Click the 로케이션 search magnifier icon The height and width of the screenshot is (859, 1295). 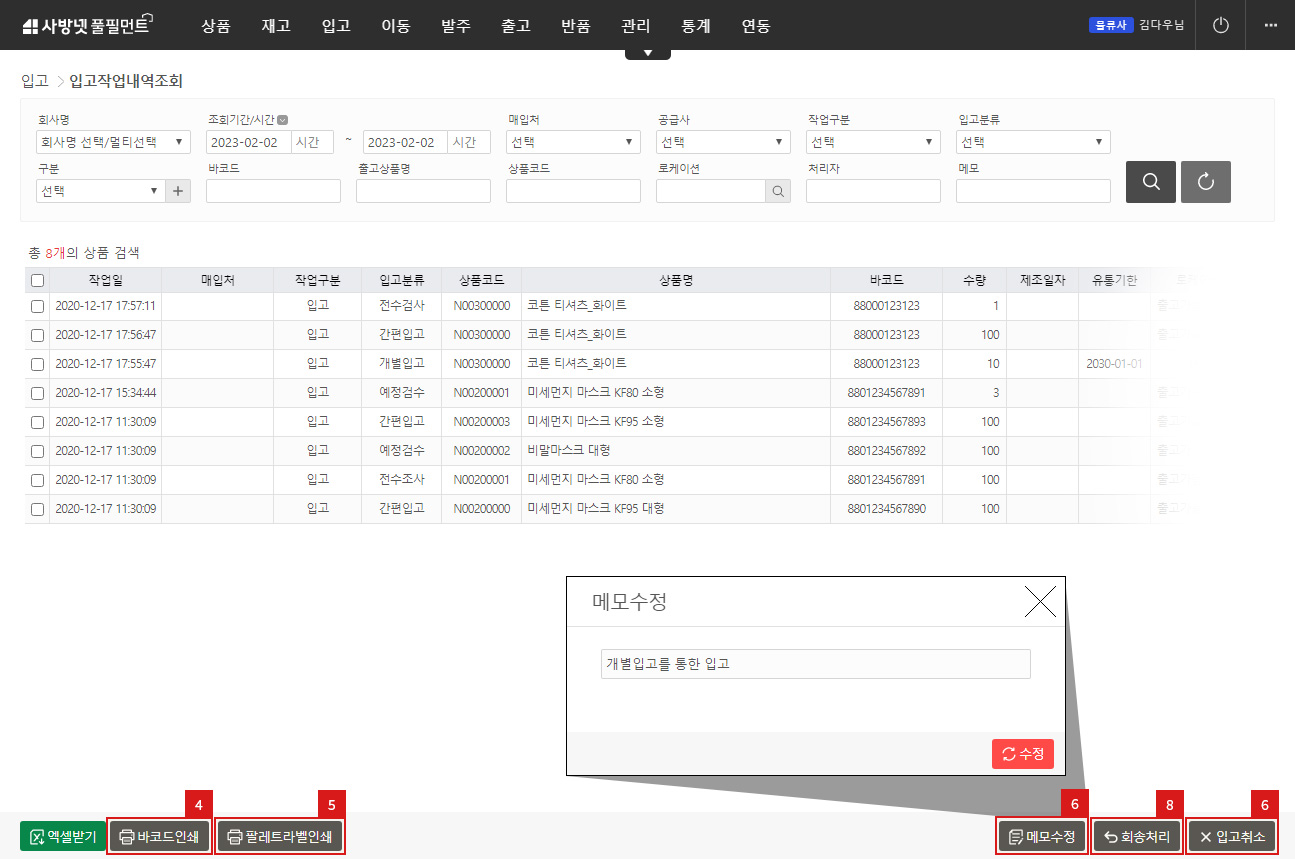777,191
